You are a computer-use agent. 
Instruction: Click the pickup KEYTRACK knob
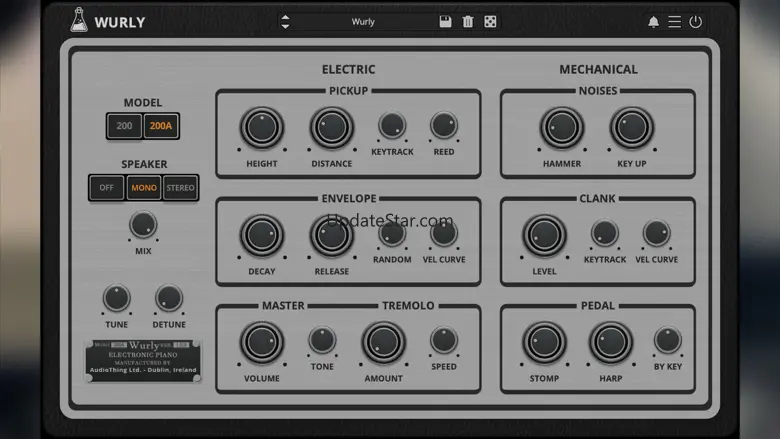392,125
